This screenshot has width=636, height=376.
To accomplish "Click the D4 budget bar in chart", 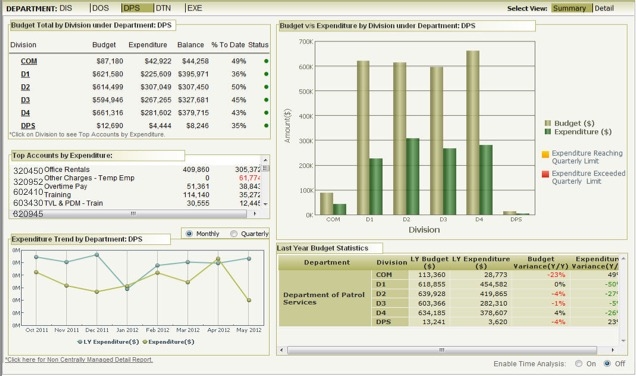I will (x=473, y=133).
